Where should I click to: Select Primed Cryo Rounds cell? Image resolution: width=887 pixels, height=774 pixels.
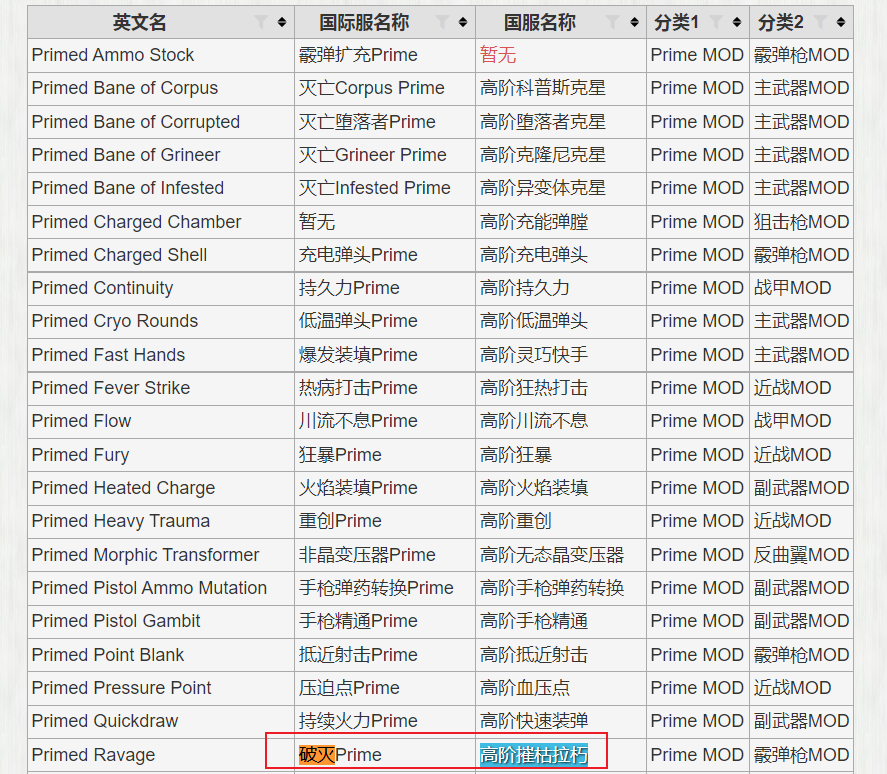[161, 321]
